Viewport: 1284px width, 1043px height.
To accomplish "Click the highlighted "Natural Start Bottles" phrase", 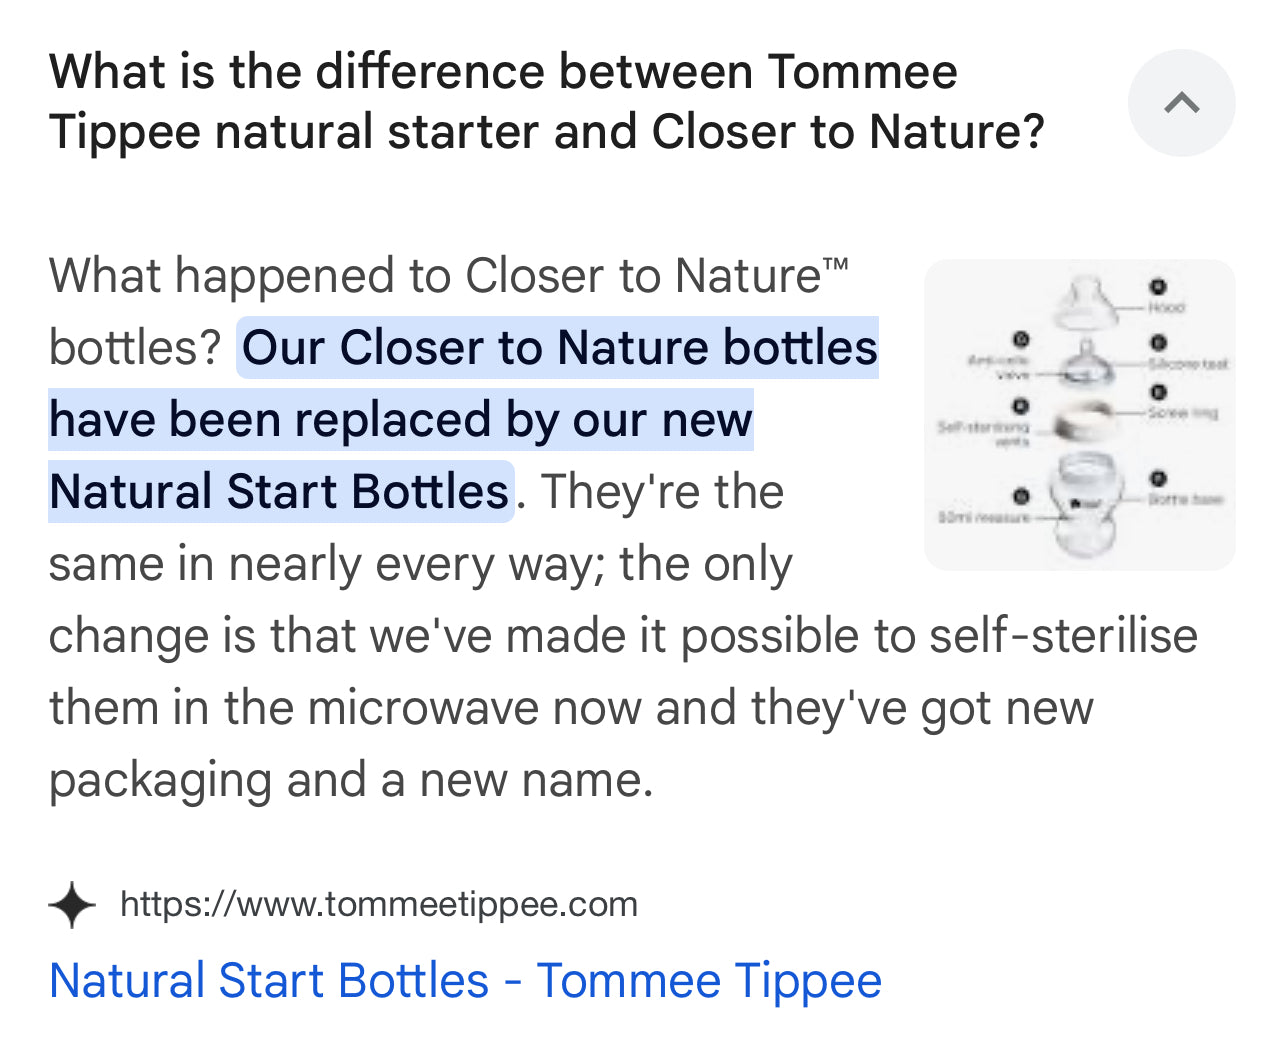I will click(279, 492).
